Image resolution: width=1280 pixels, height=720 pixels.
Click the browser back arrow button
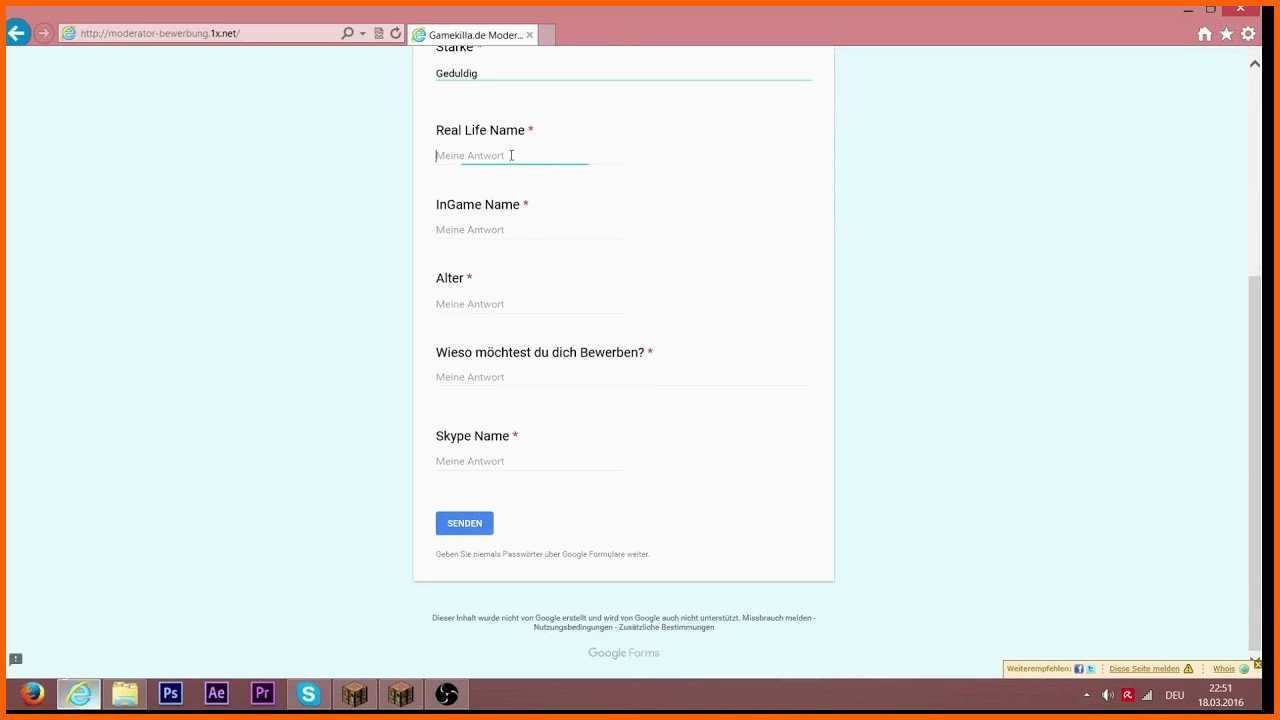coord(17,34)
